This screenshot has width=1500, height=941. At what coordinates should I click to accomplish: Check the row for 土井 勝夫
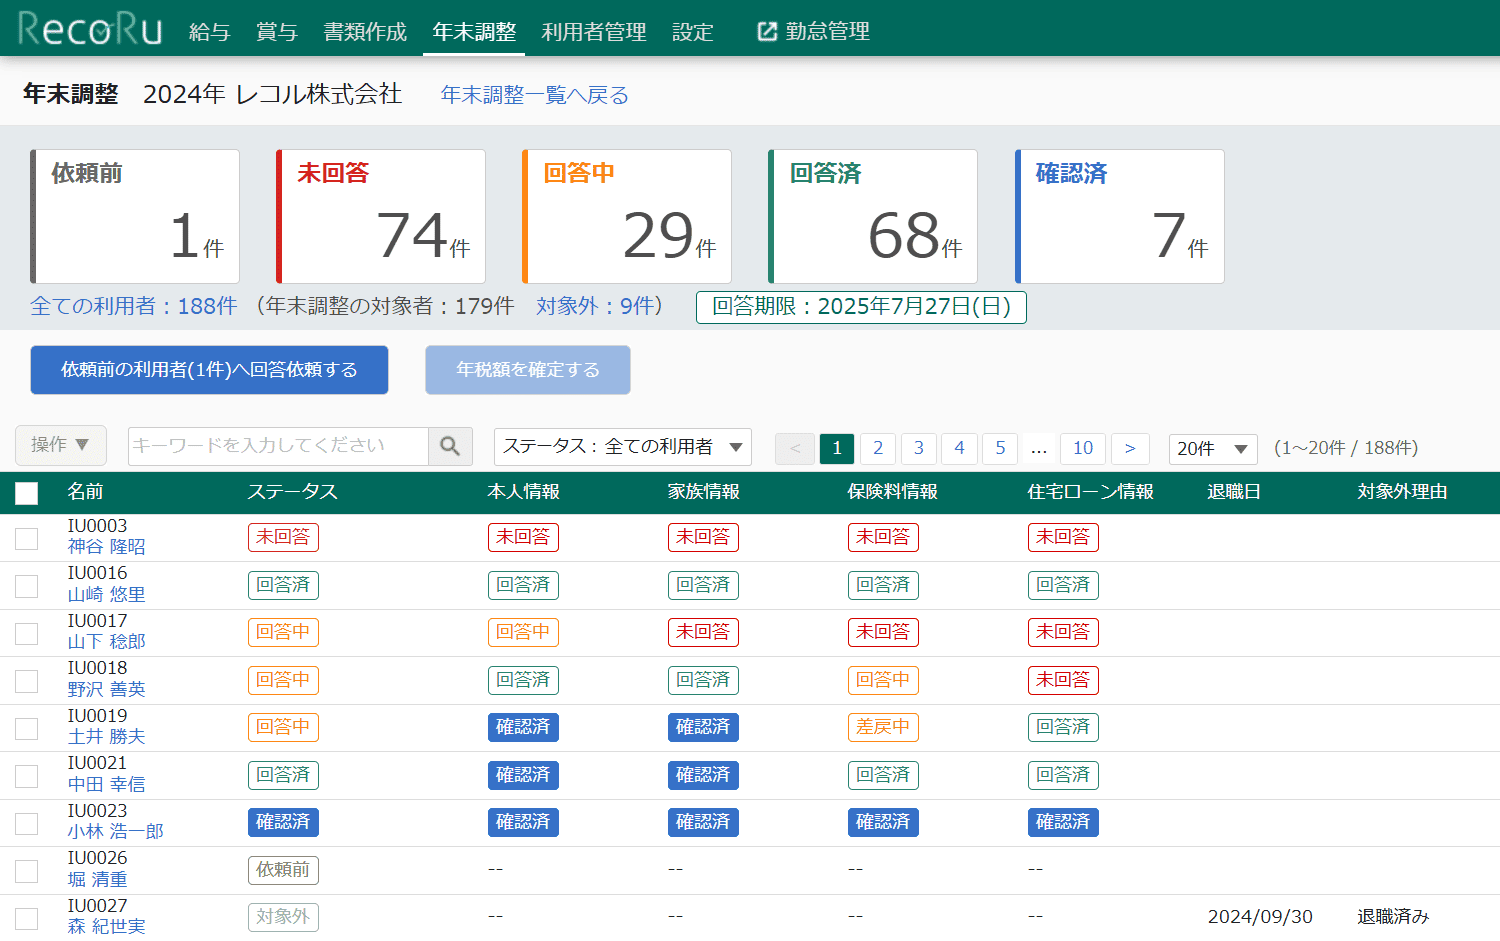(27, 729)
